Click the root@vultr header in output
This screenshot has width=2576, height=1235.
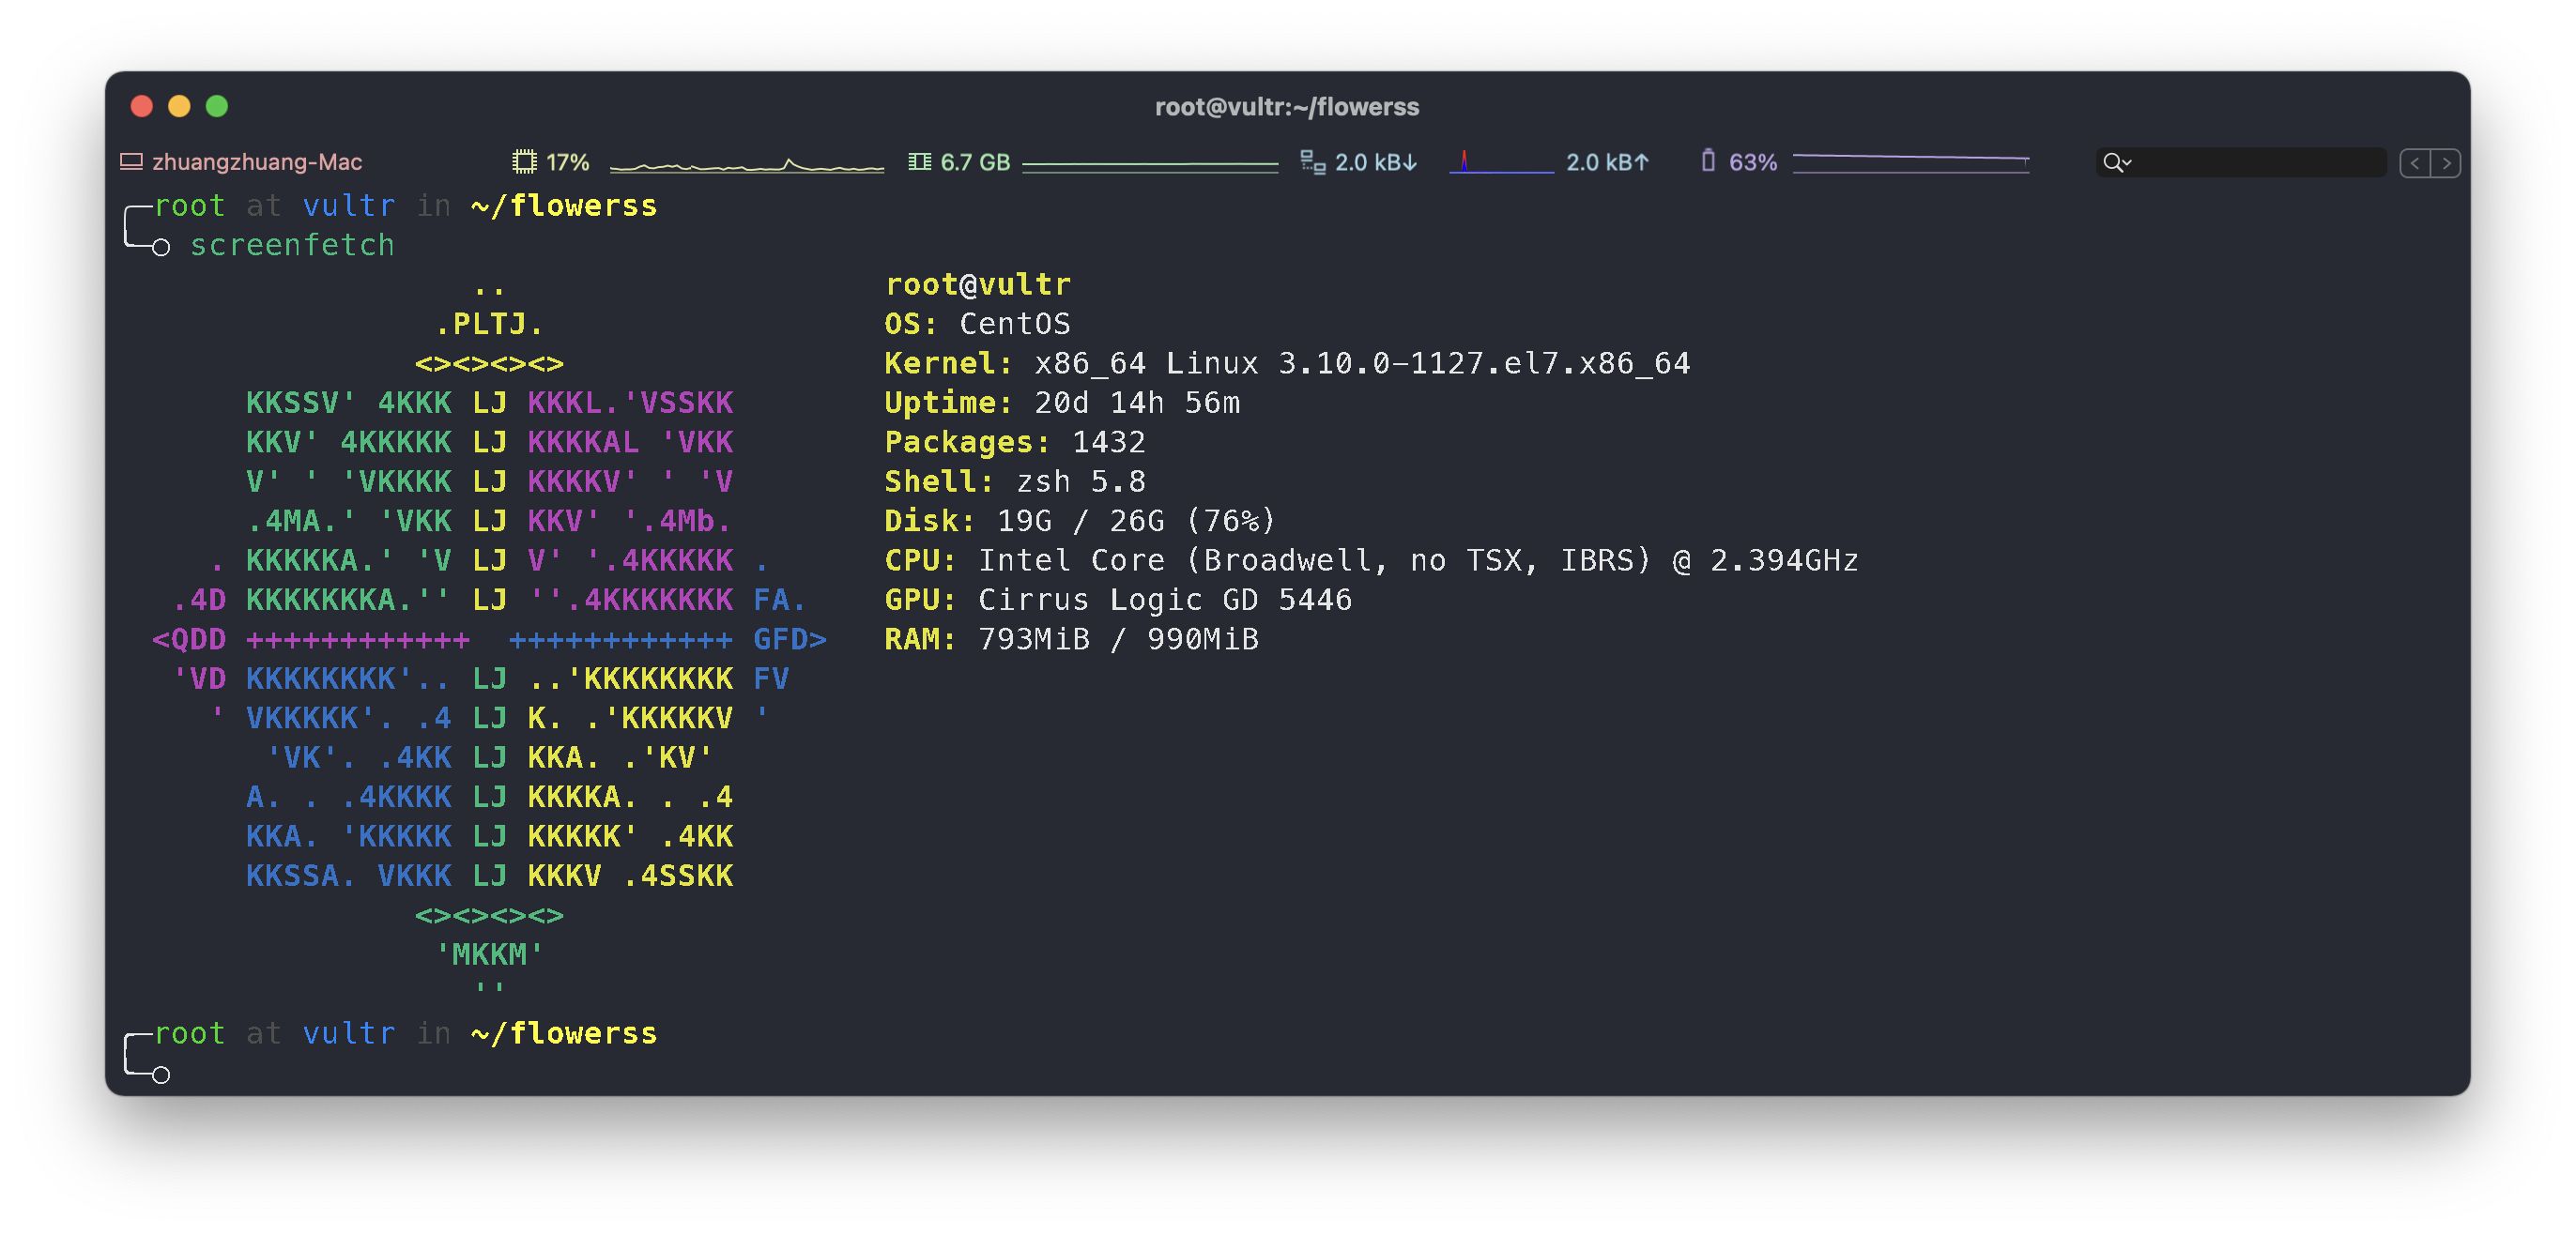pos(978,285)
